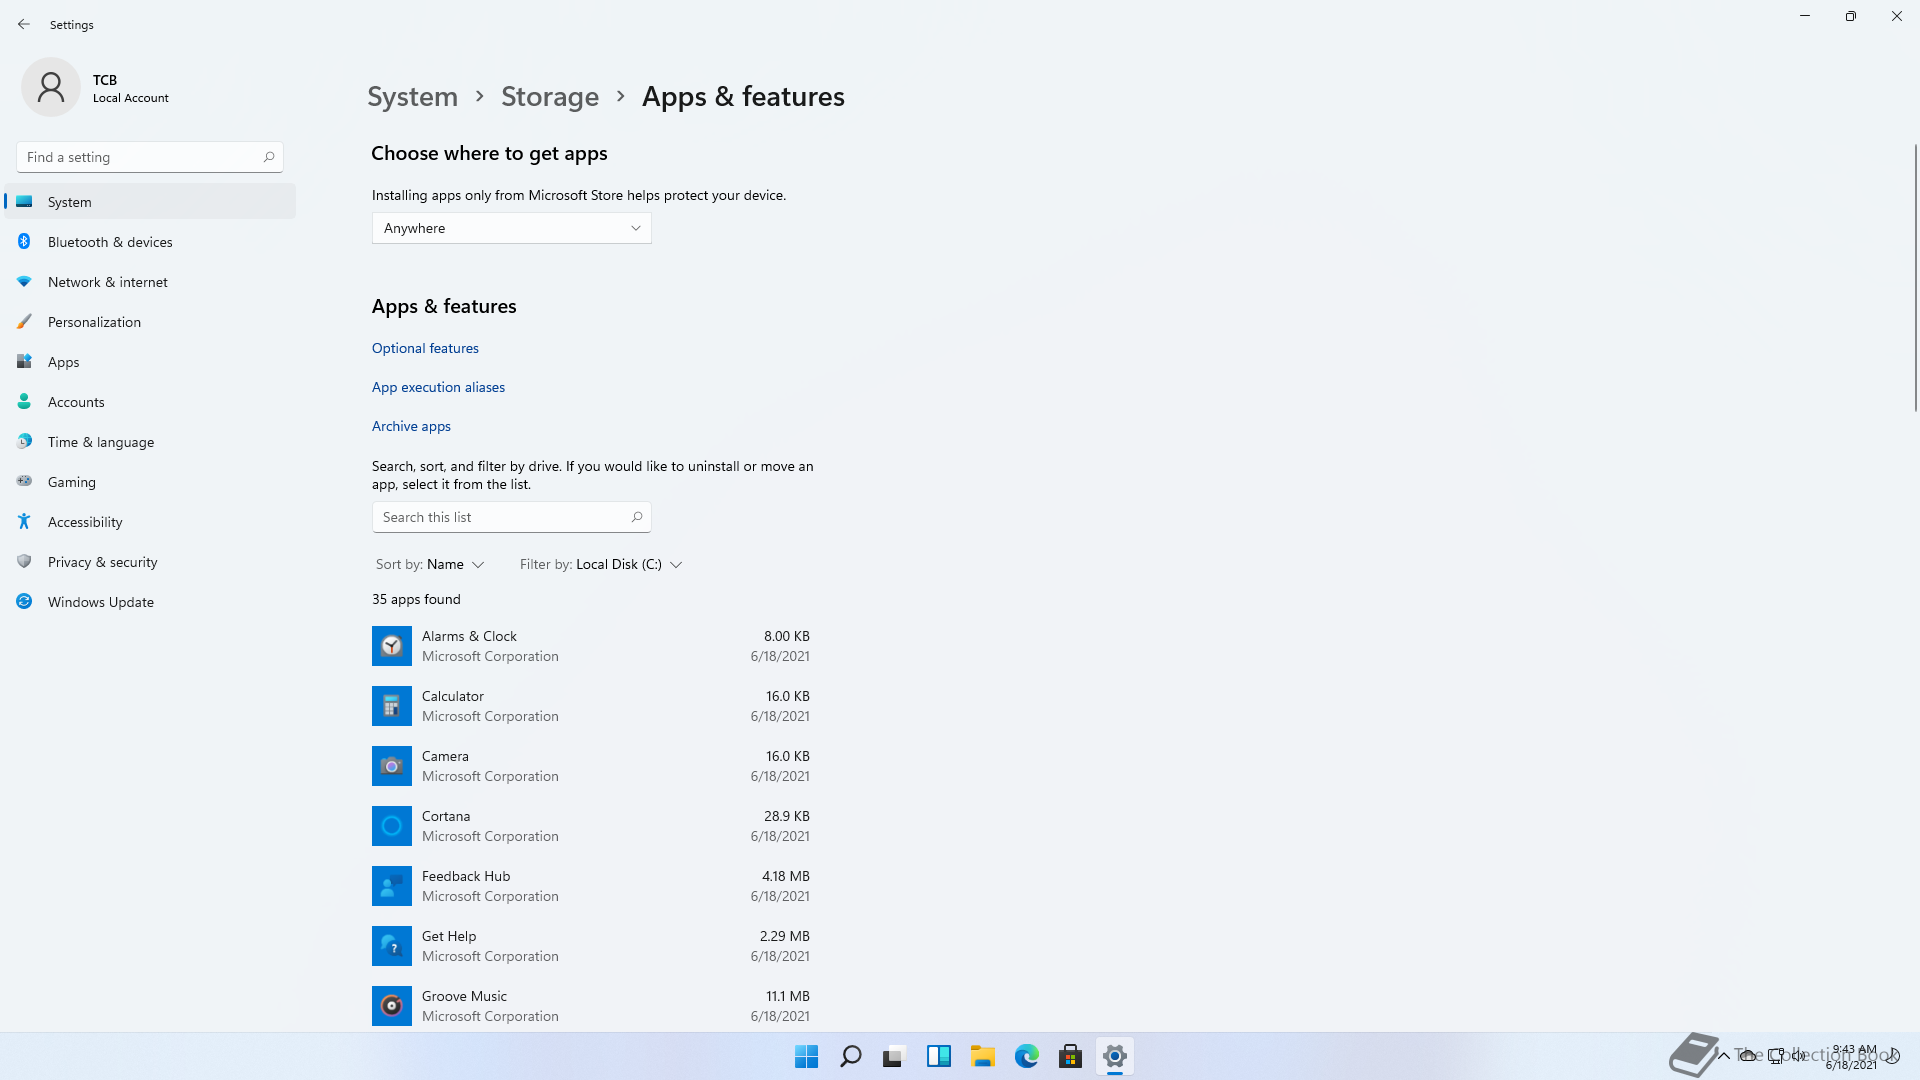Click the Windows Update refresh icon

coord(24,601)
